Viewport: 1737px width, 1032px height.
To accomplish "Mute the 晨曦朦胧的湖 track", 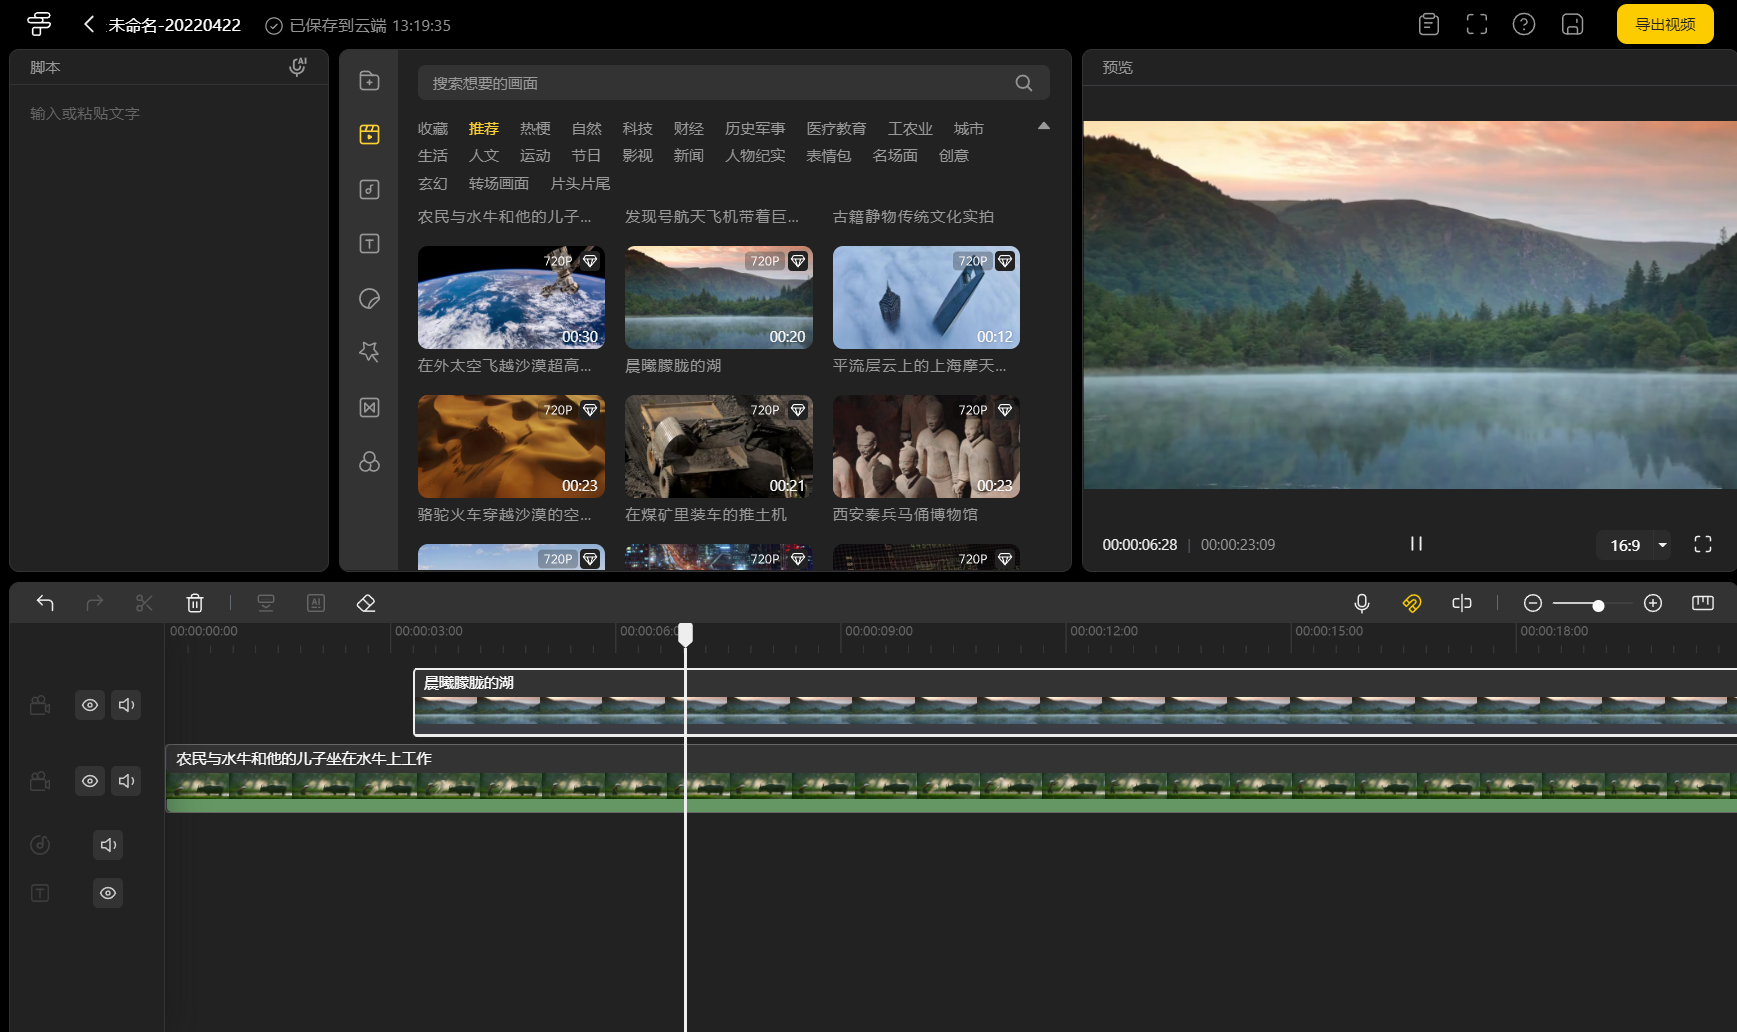I will click(126, 705).
